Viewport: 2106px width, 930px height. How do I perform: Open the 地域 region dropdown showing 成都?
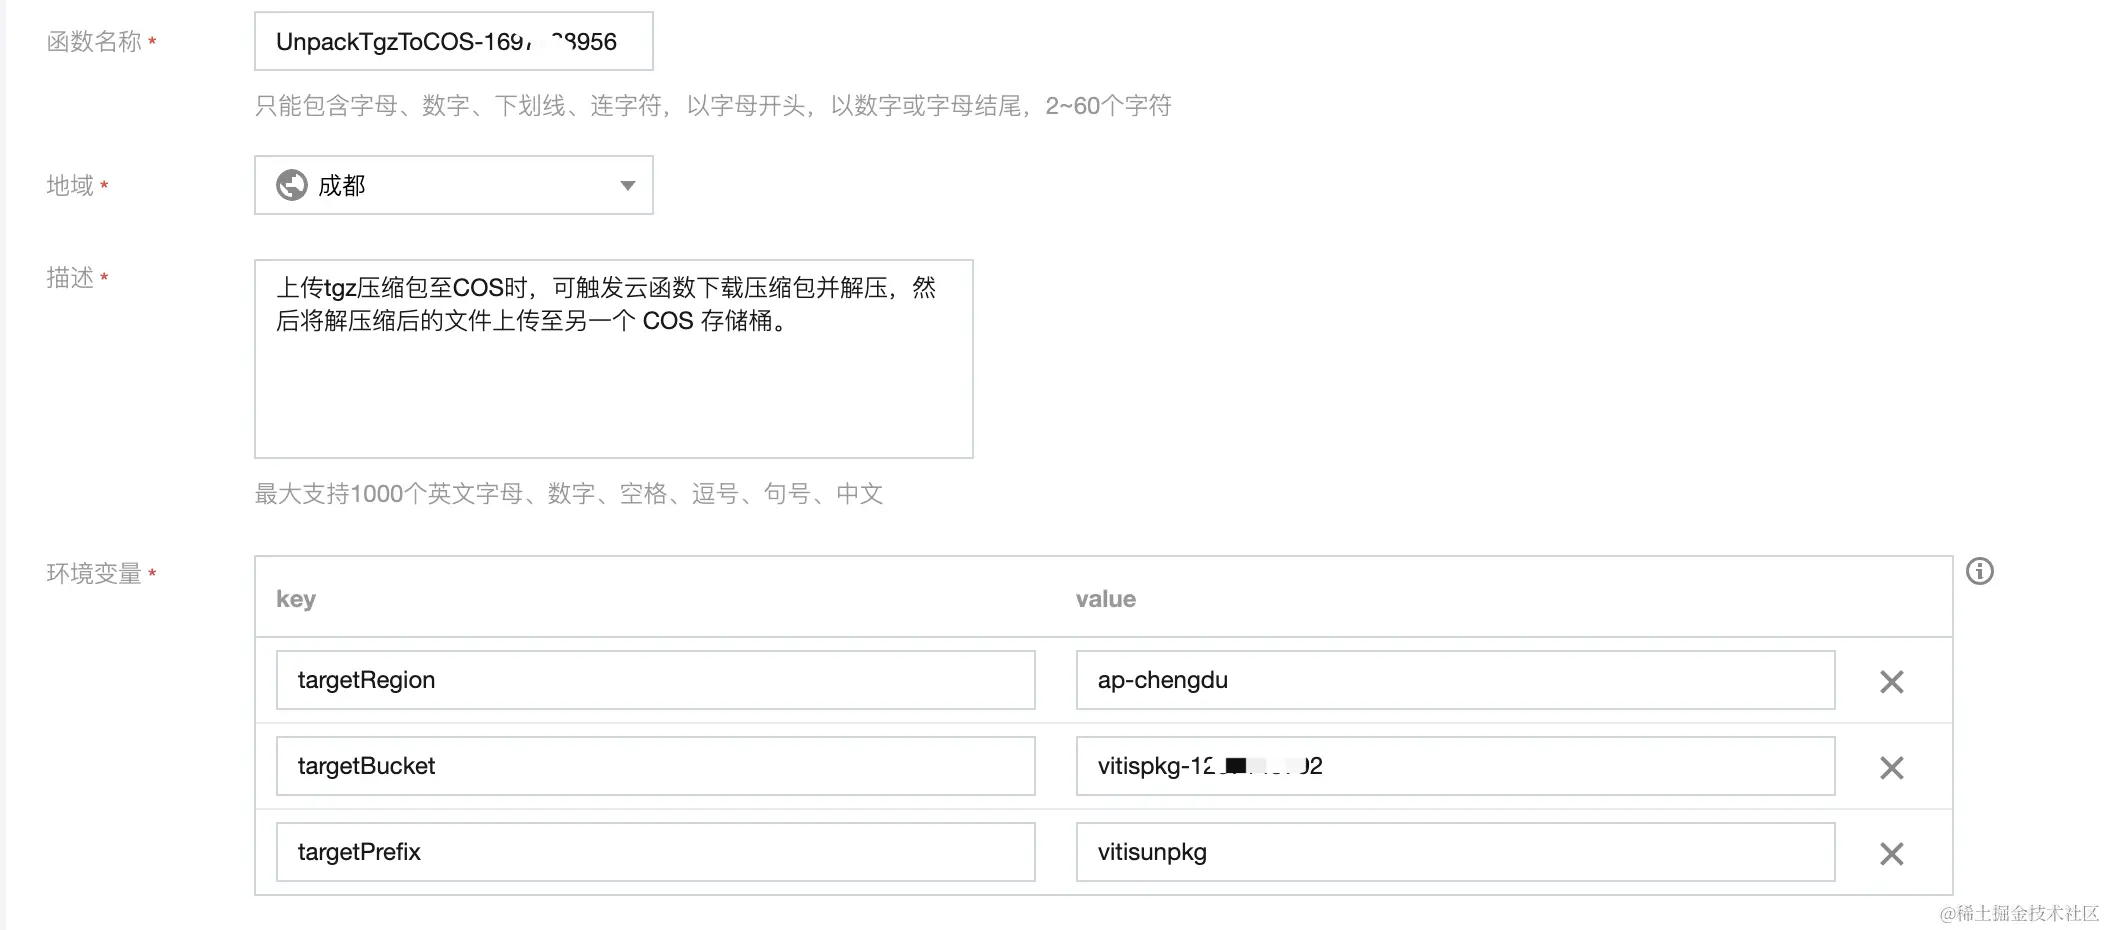453,185
